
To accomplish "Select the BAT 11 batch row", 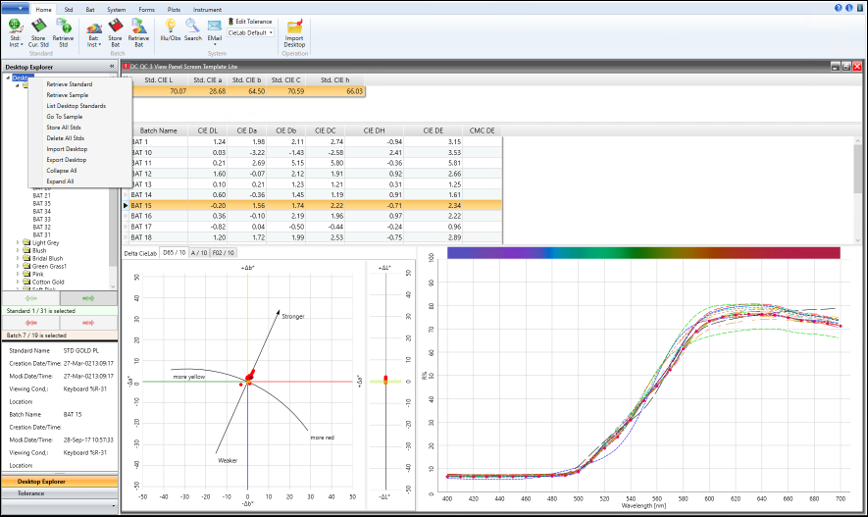I will tap(313, 163).
